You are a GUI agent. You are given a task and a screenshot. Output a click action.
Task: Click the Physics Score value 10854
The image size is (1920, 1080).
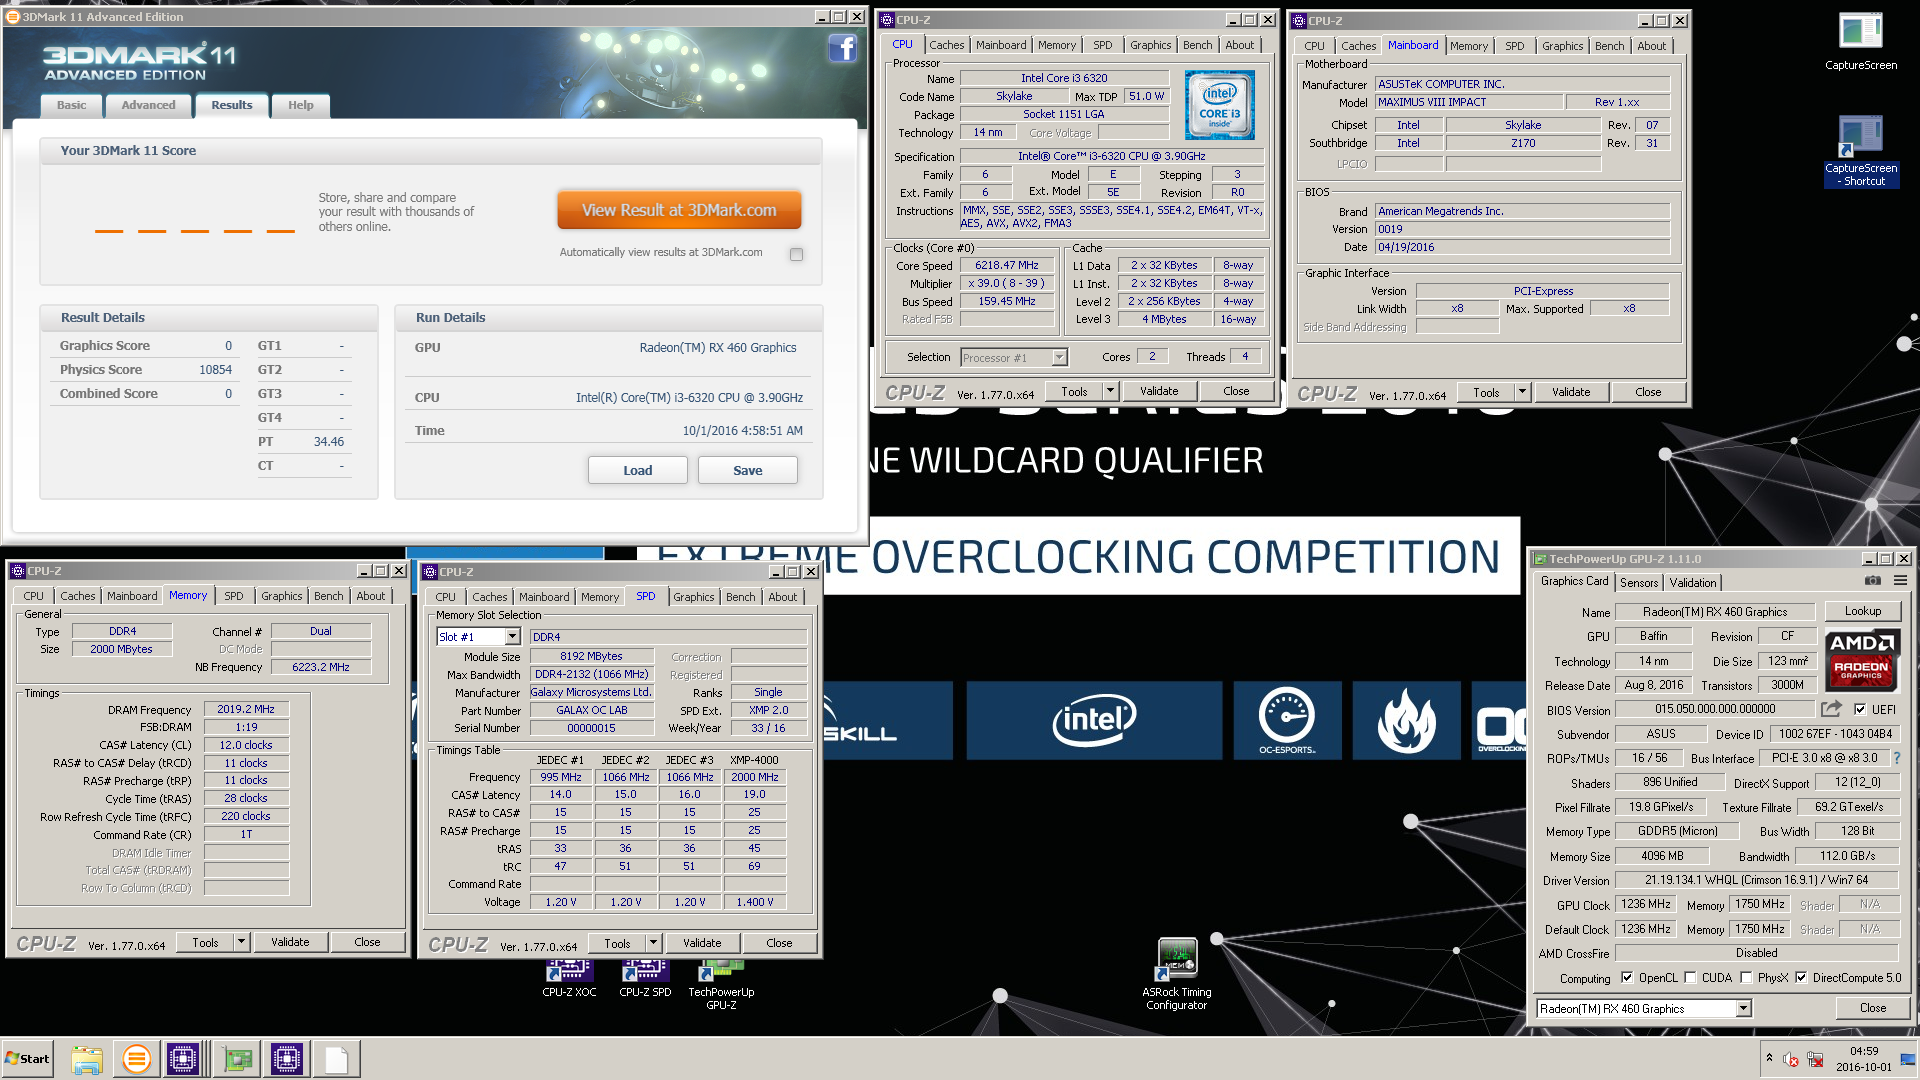215,369
